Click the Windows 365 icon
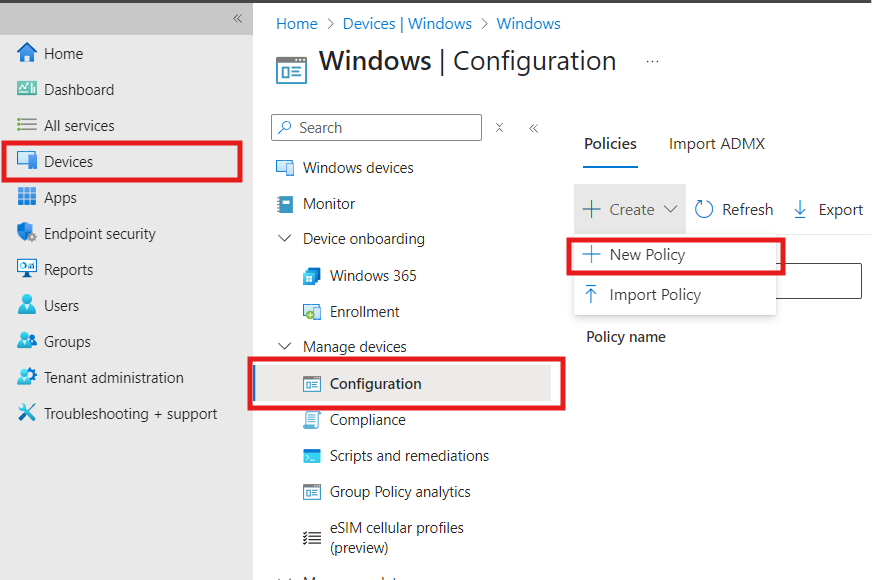The height and width of the screenshot is (580, 875). point(312,276)
